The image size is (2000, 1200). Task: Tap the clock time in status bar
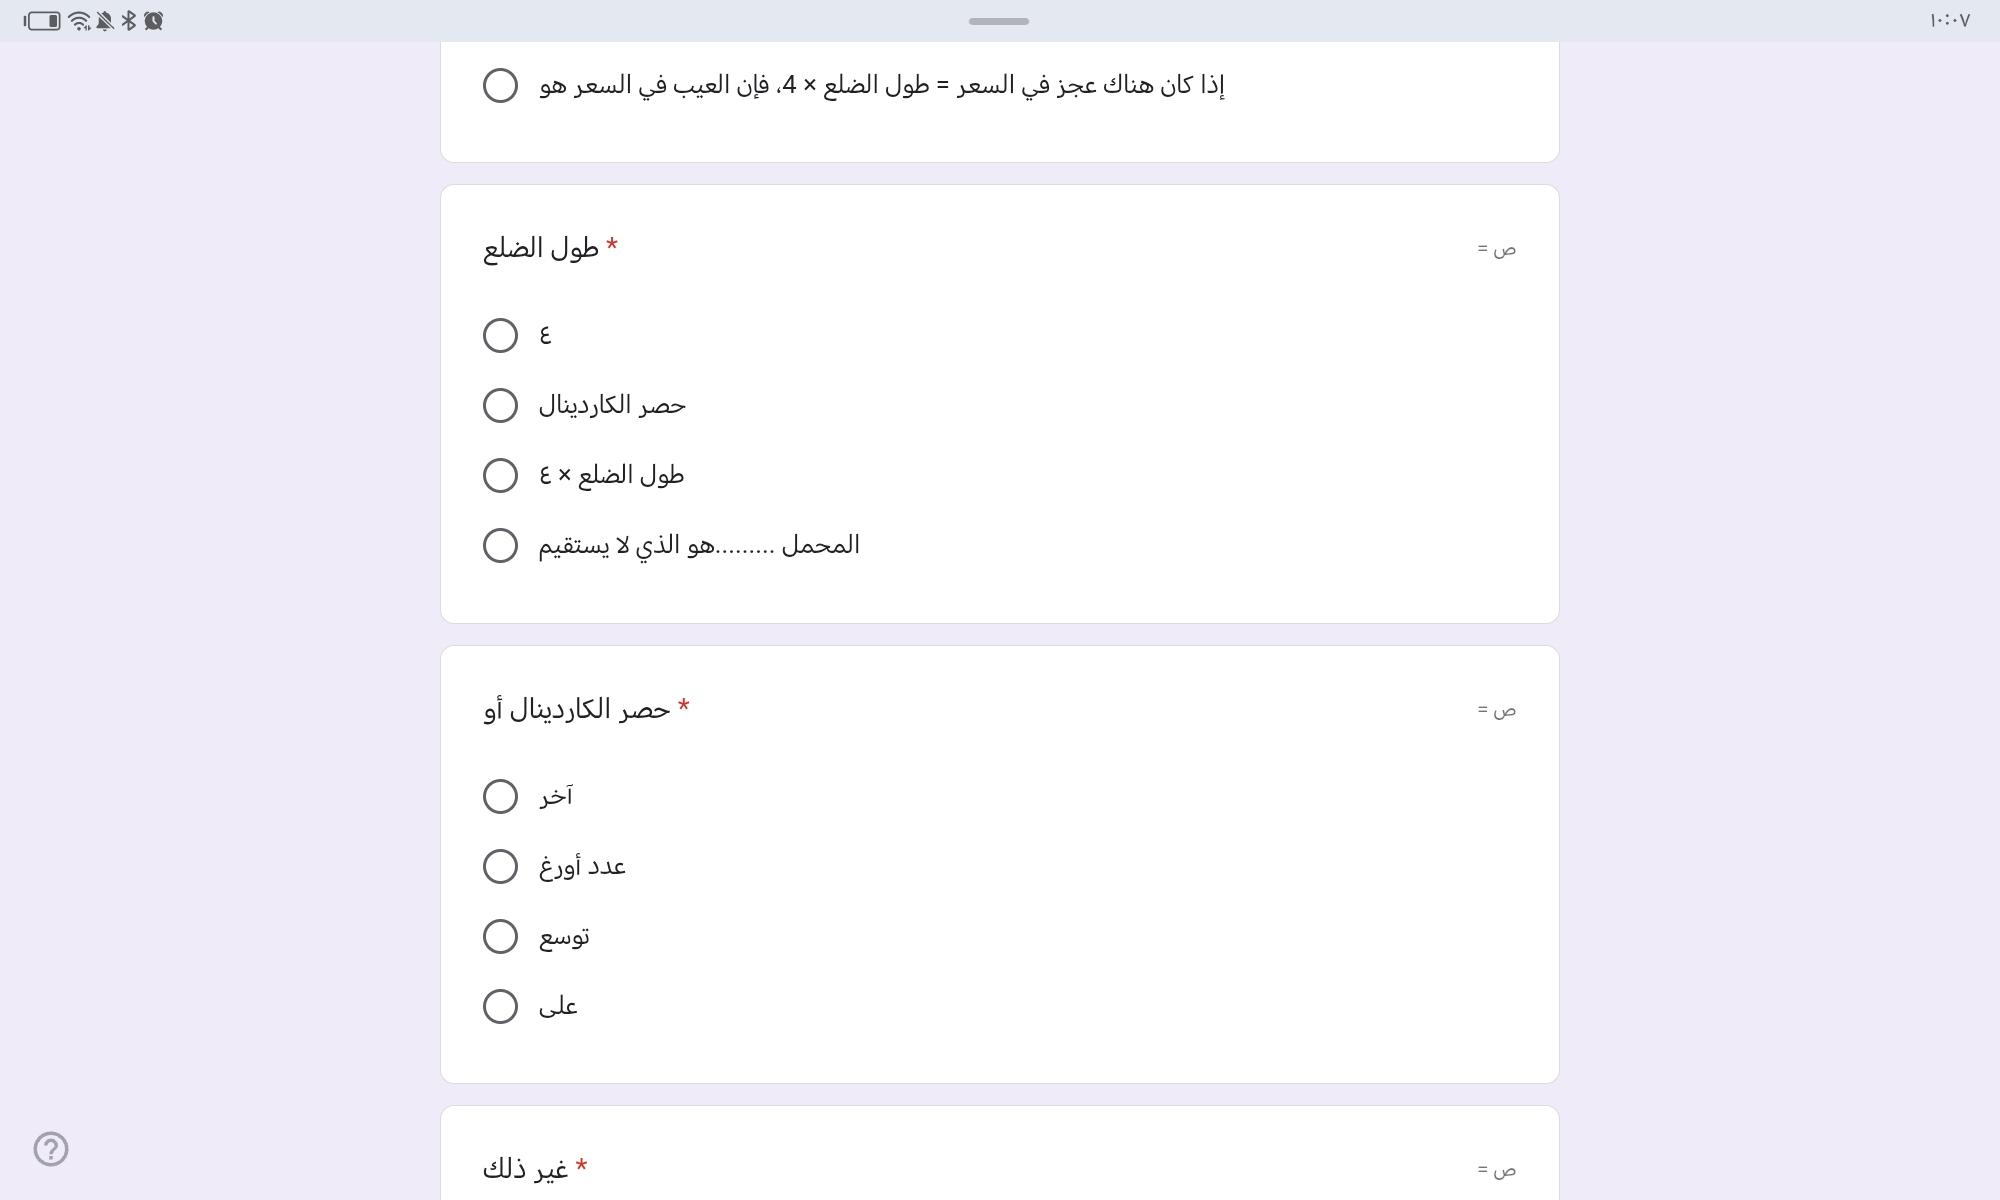pos(1949,21)
